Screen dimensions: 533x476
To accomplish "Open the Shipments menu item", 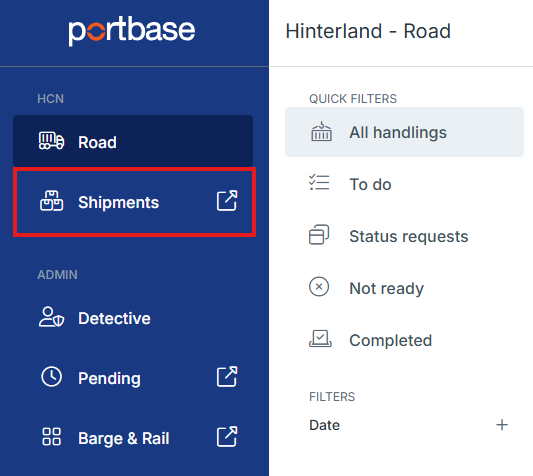I will tap(134, 202).
